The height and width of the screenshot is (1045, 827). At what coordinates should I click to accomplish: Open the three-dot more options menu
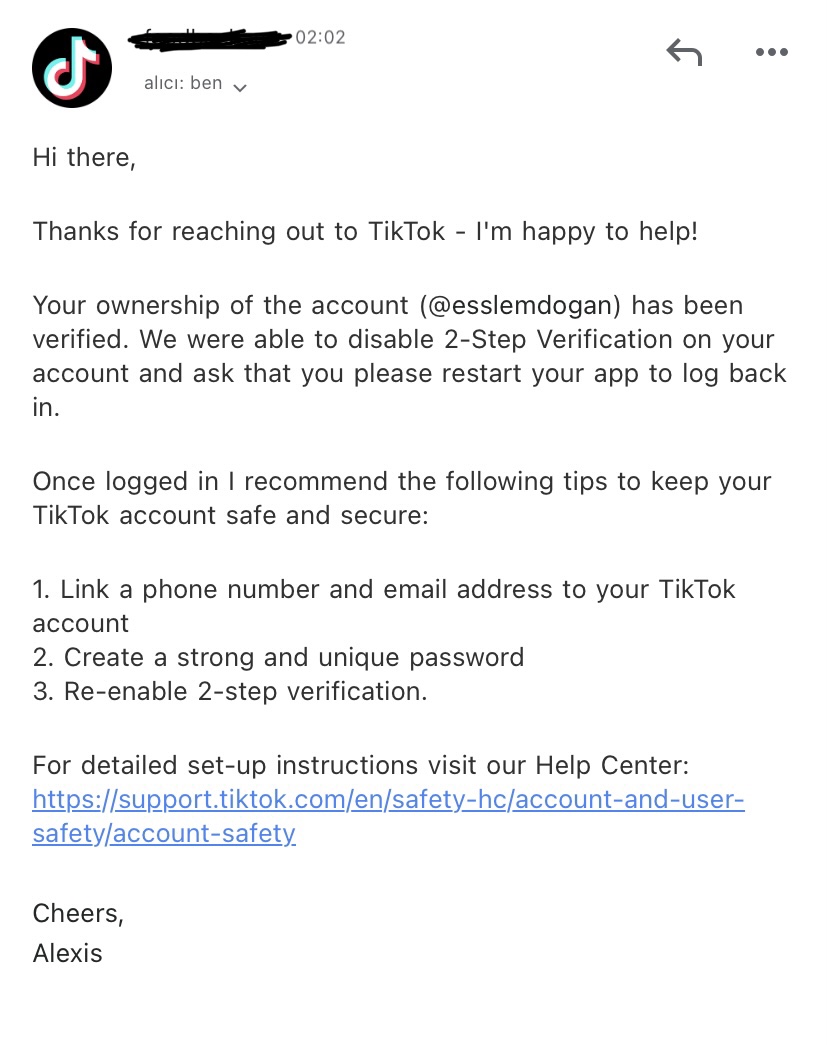click(x=772, y=52)
